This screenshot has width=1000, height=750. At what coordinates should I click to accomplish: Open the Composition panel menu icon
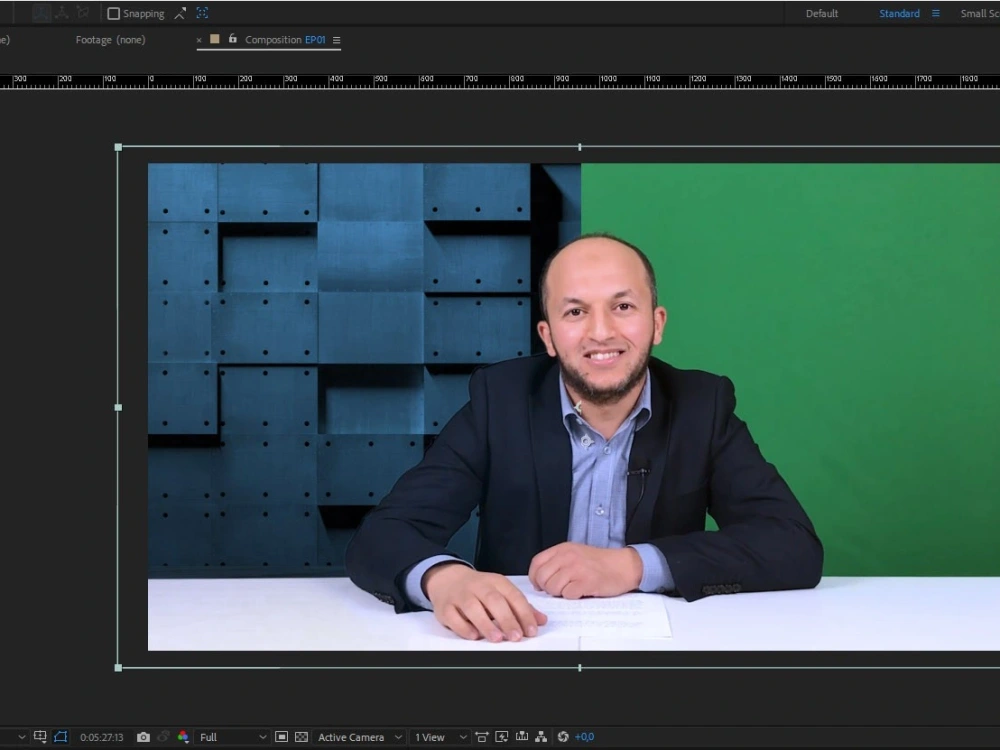pyautogui.click(x=337, y=40)
